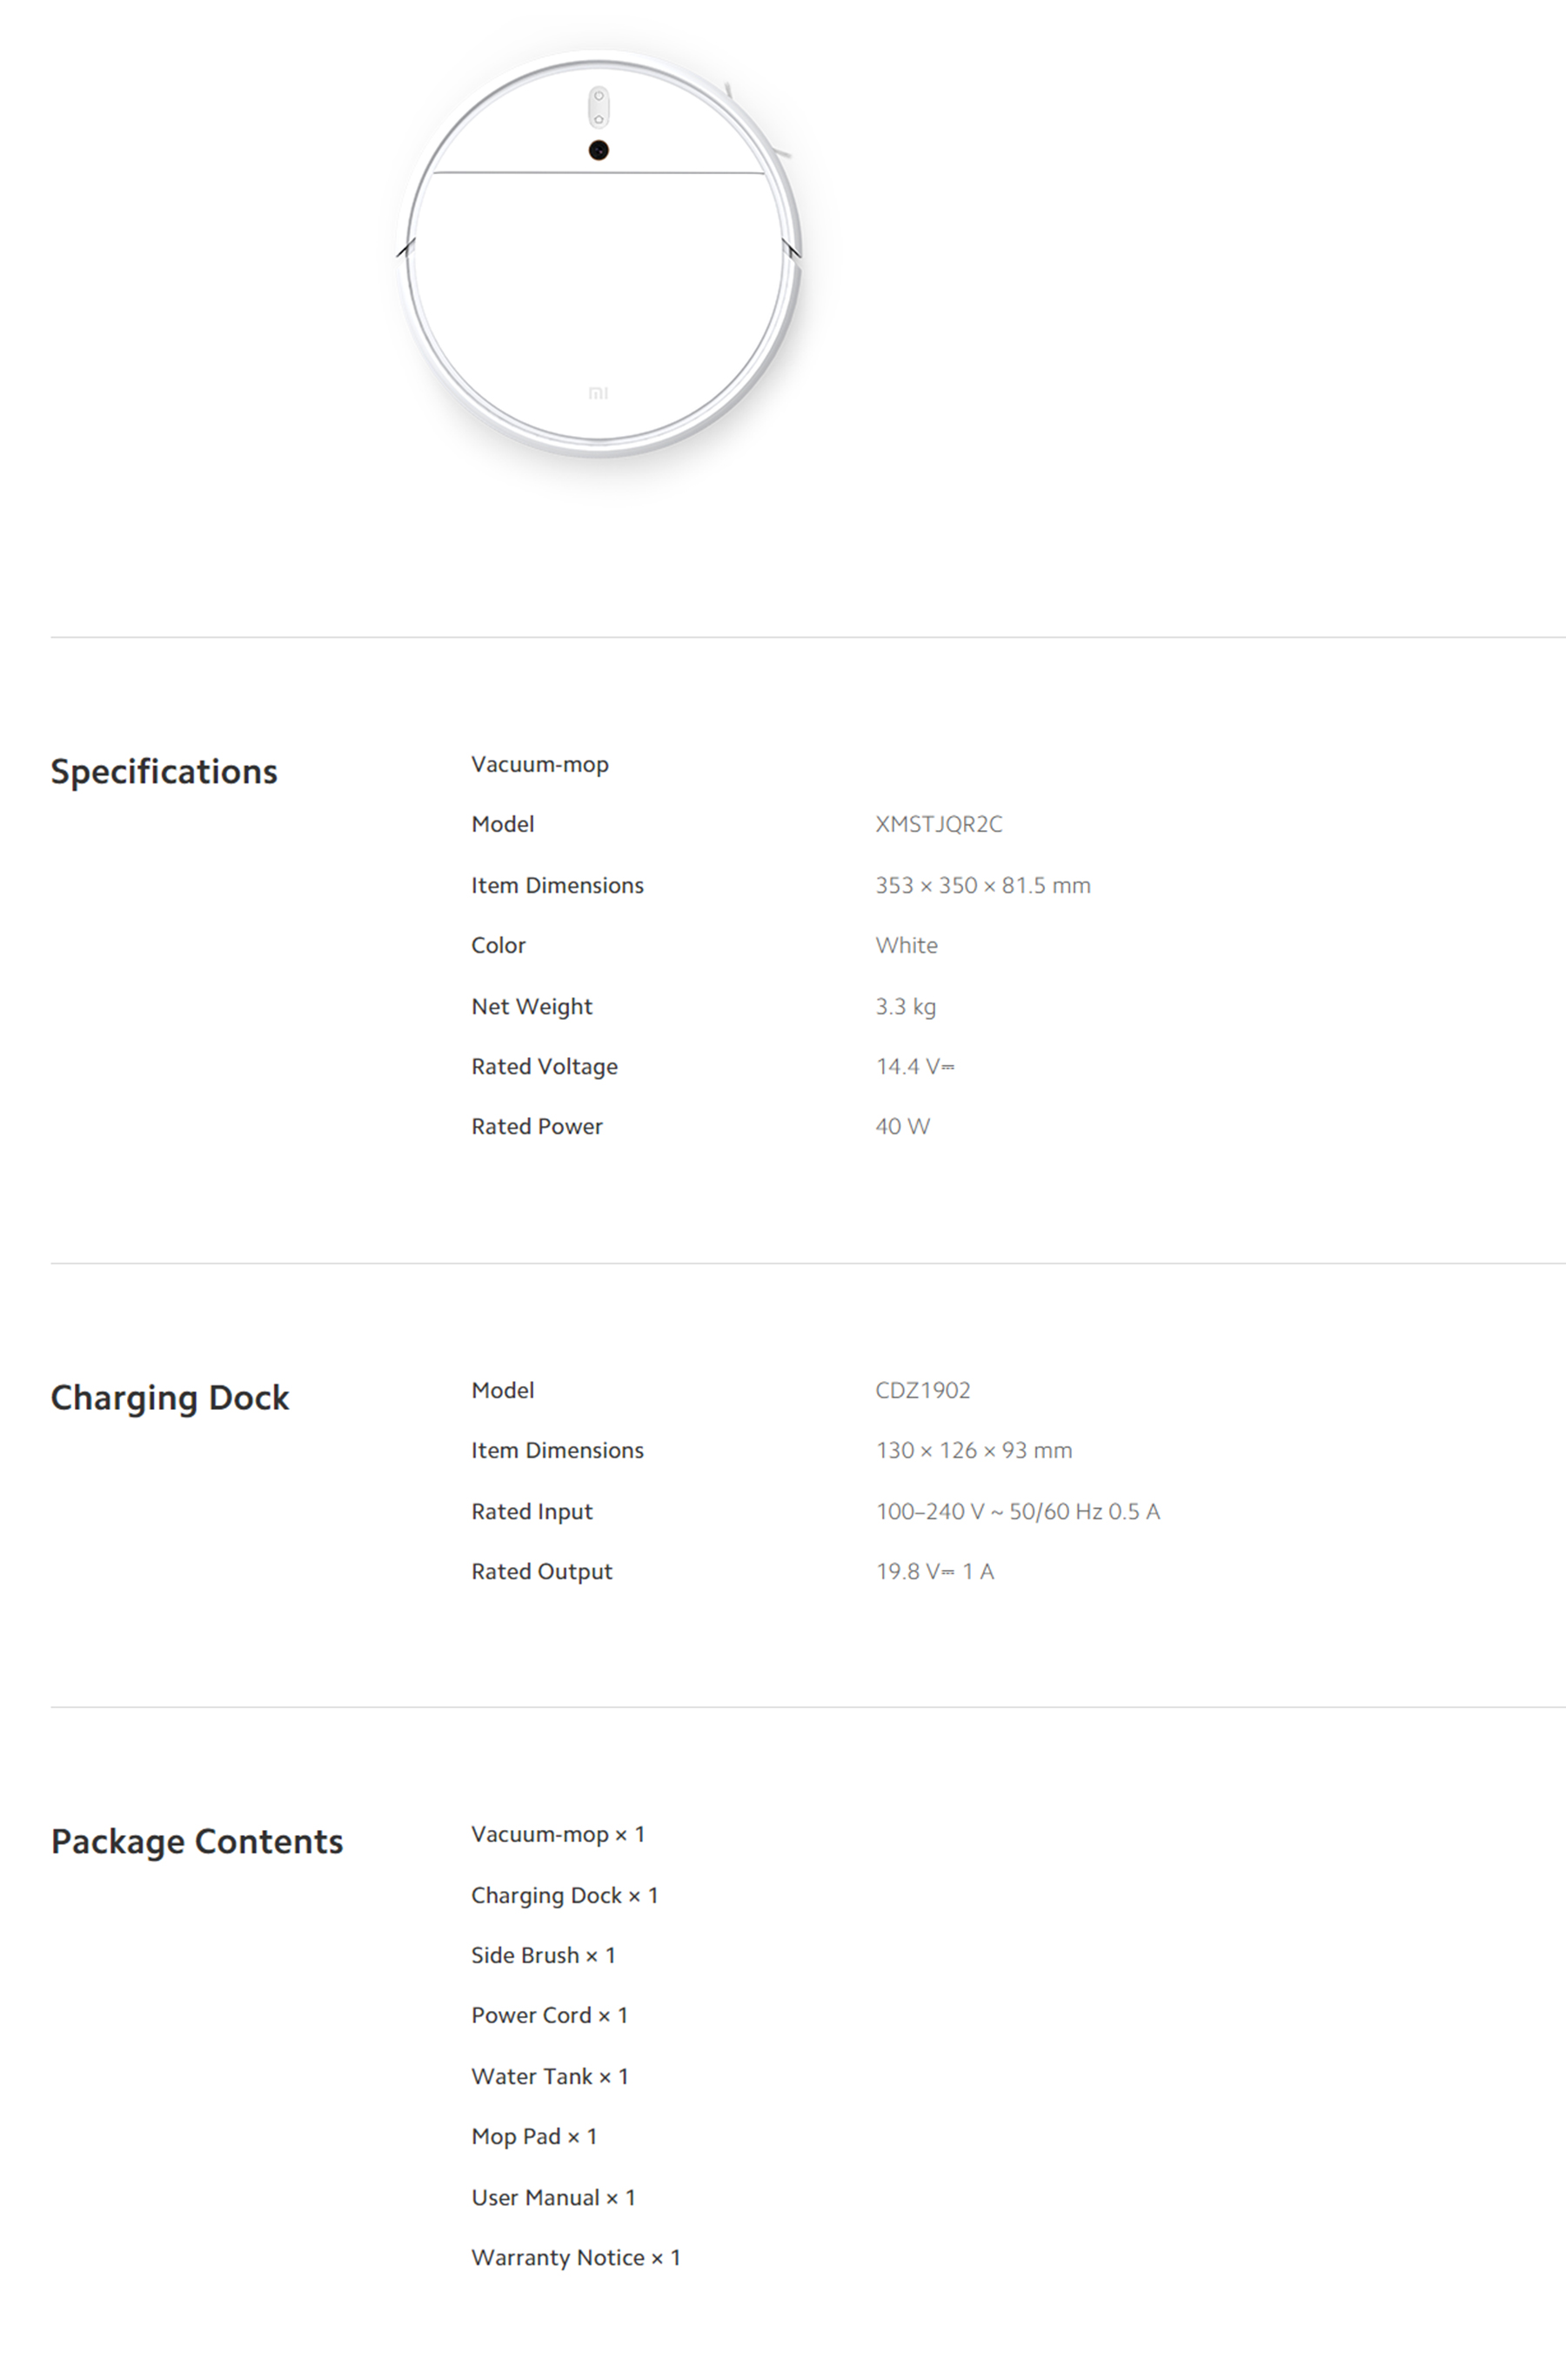
Task: Click the 3.3 kg net weight value
Action: (906, 1006)
